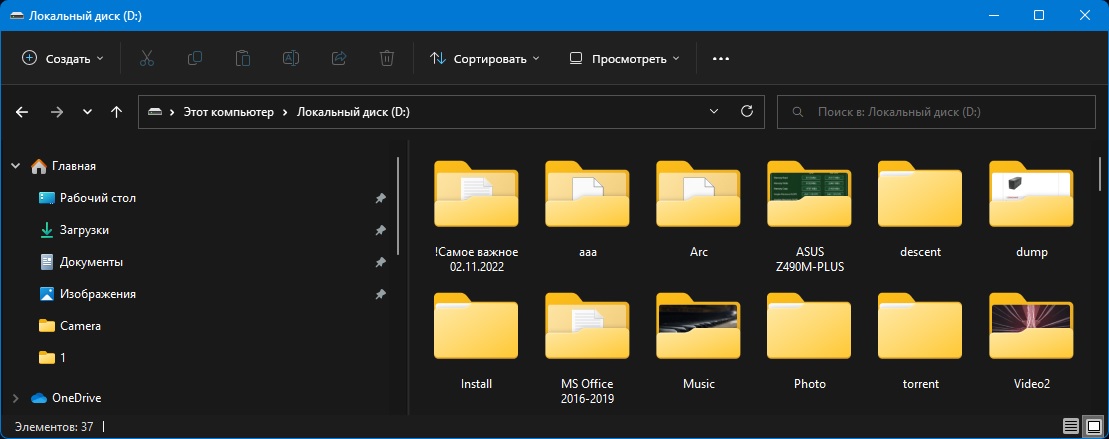Switch to large icons view in status bar

tap(1093, 426)
